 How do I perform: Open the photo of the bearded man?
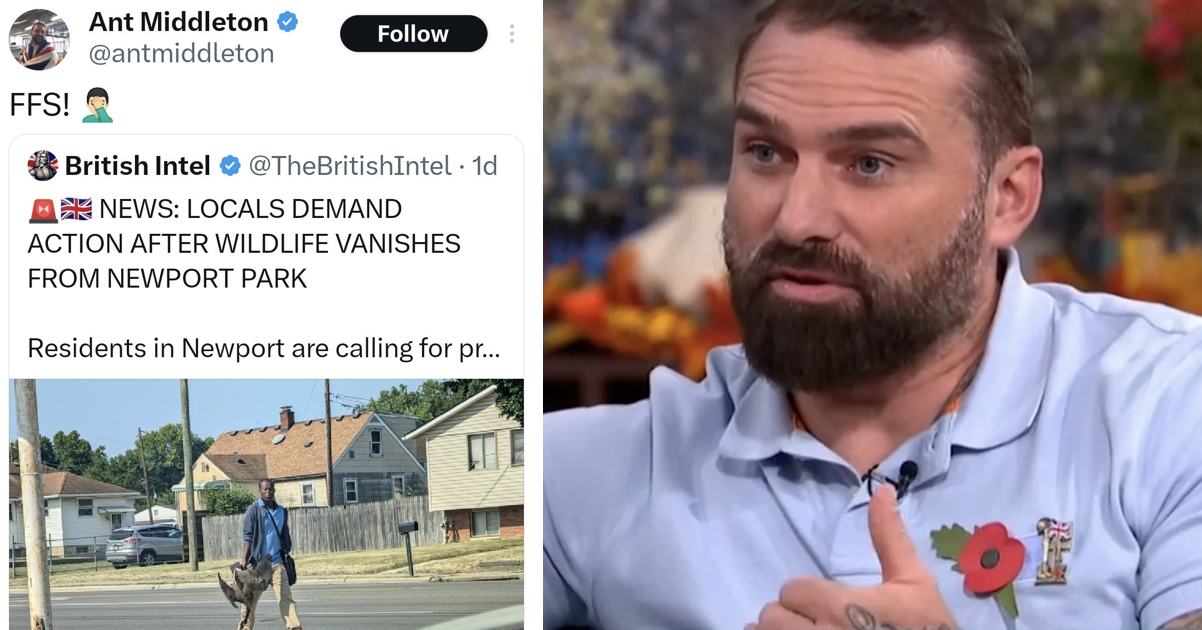click(872, 315)
